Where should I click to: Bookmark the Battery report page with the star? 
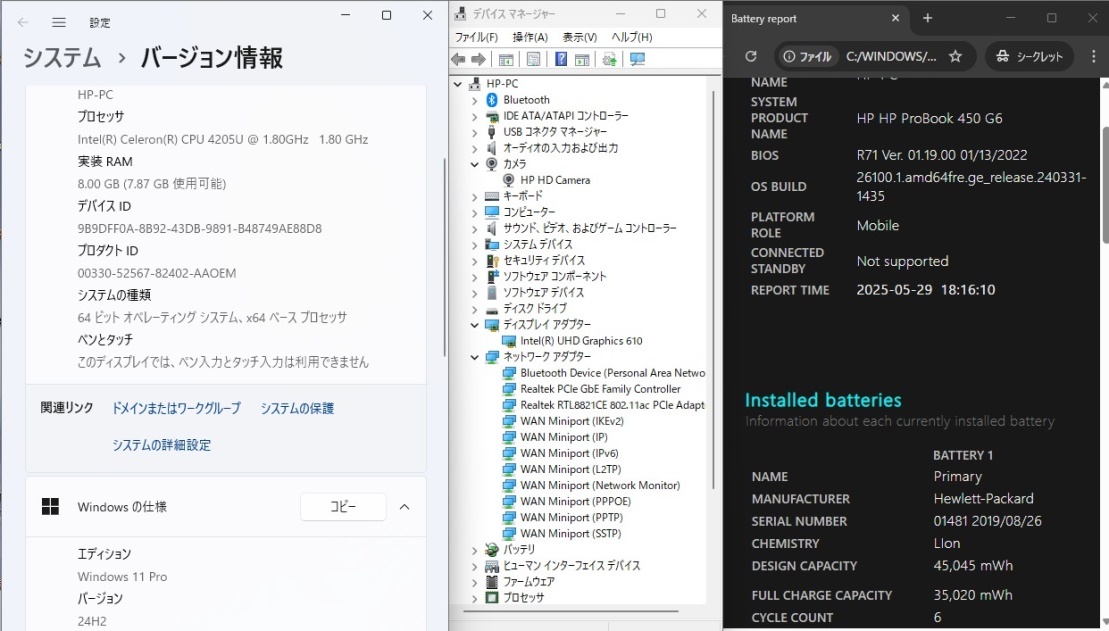(956, 56)
